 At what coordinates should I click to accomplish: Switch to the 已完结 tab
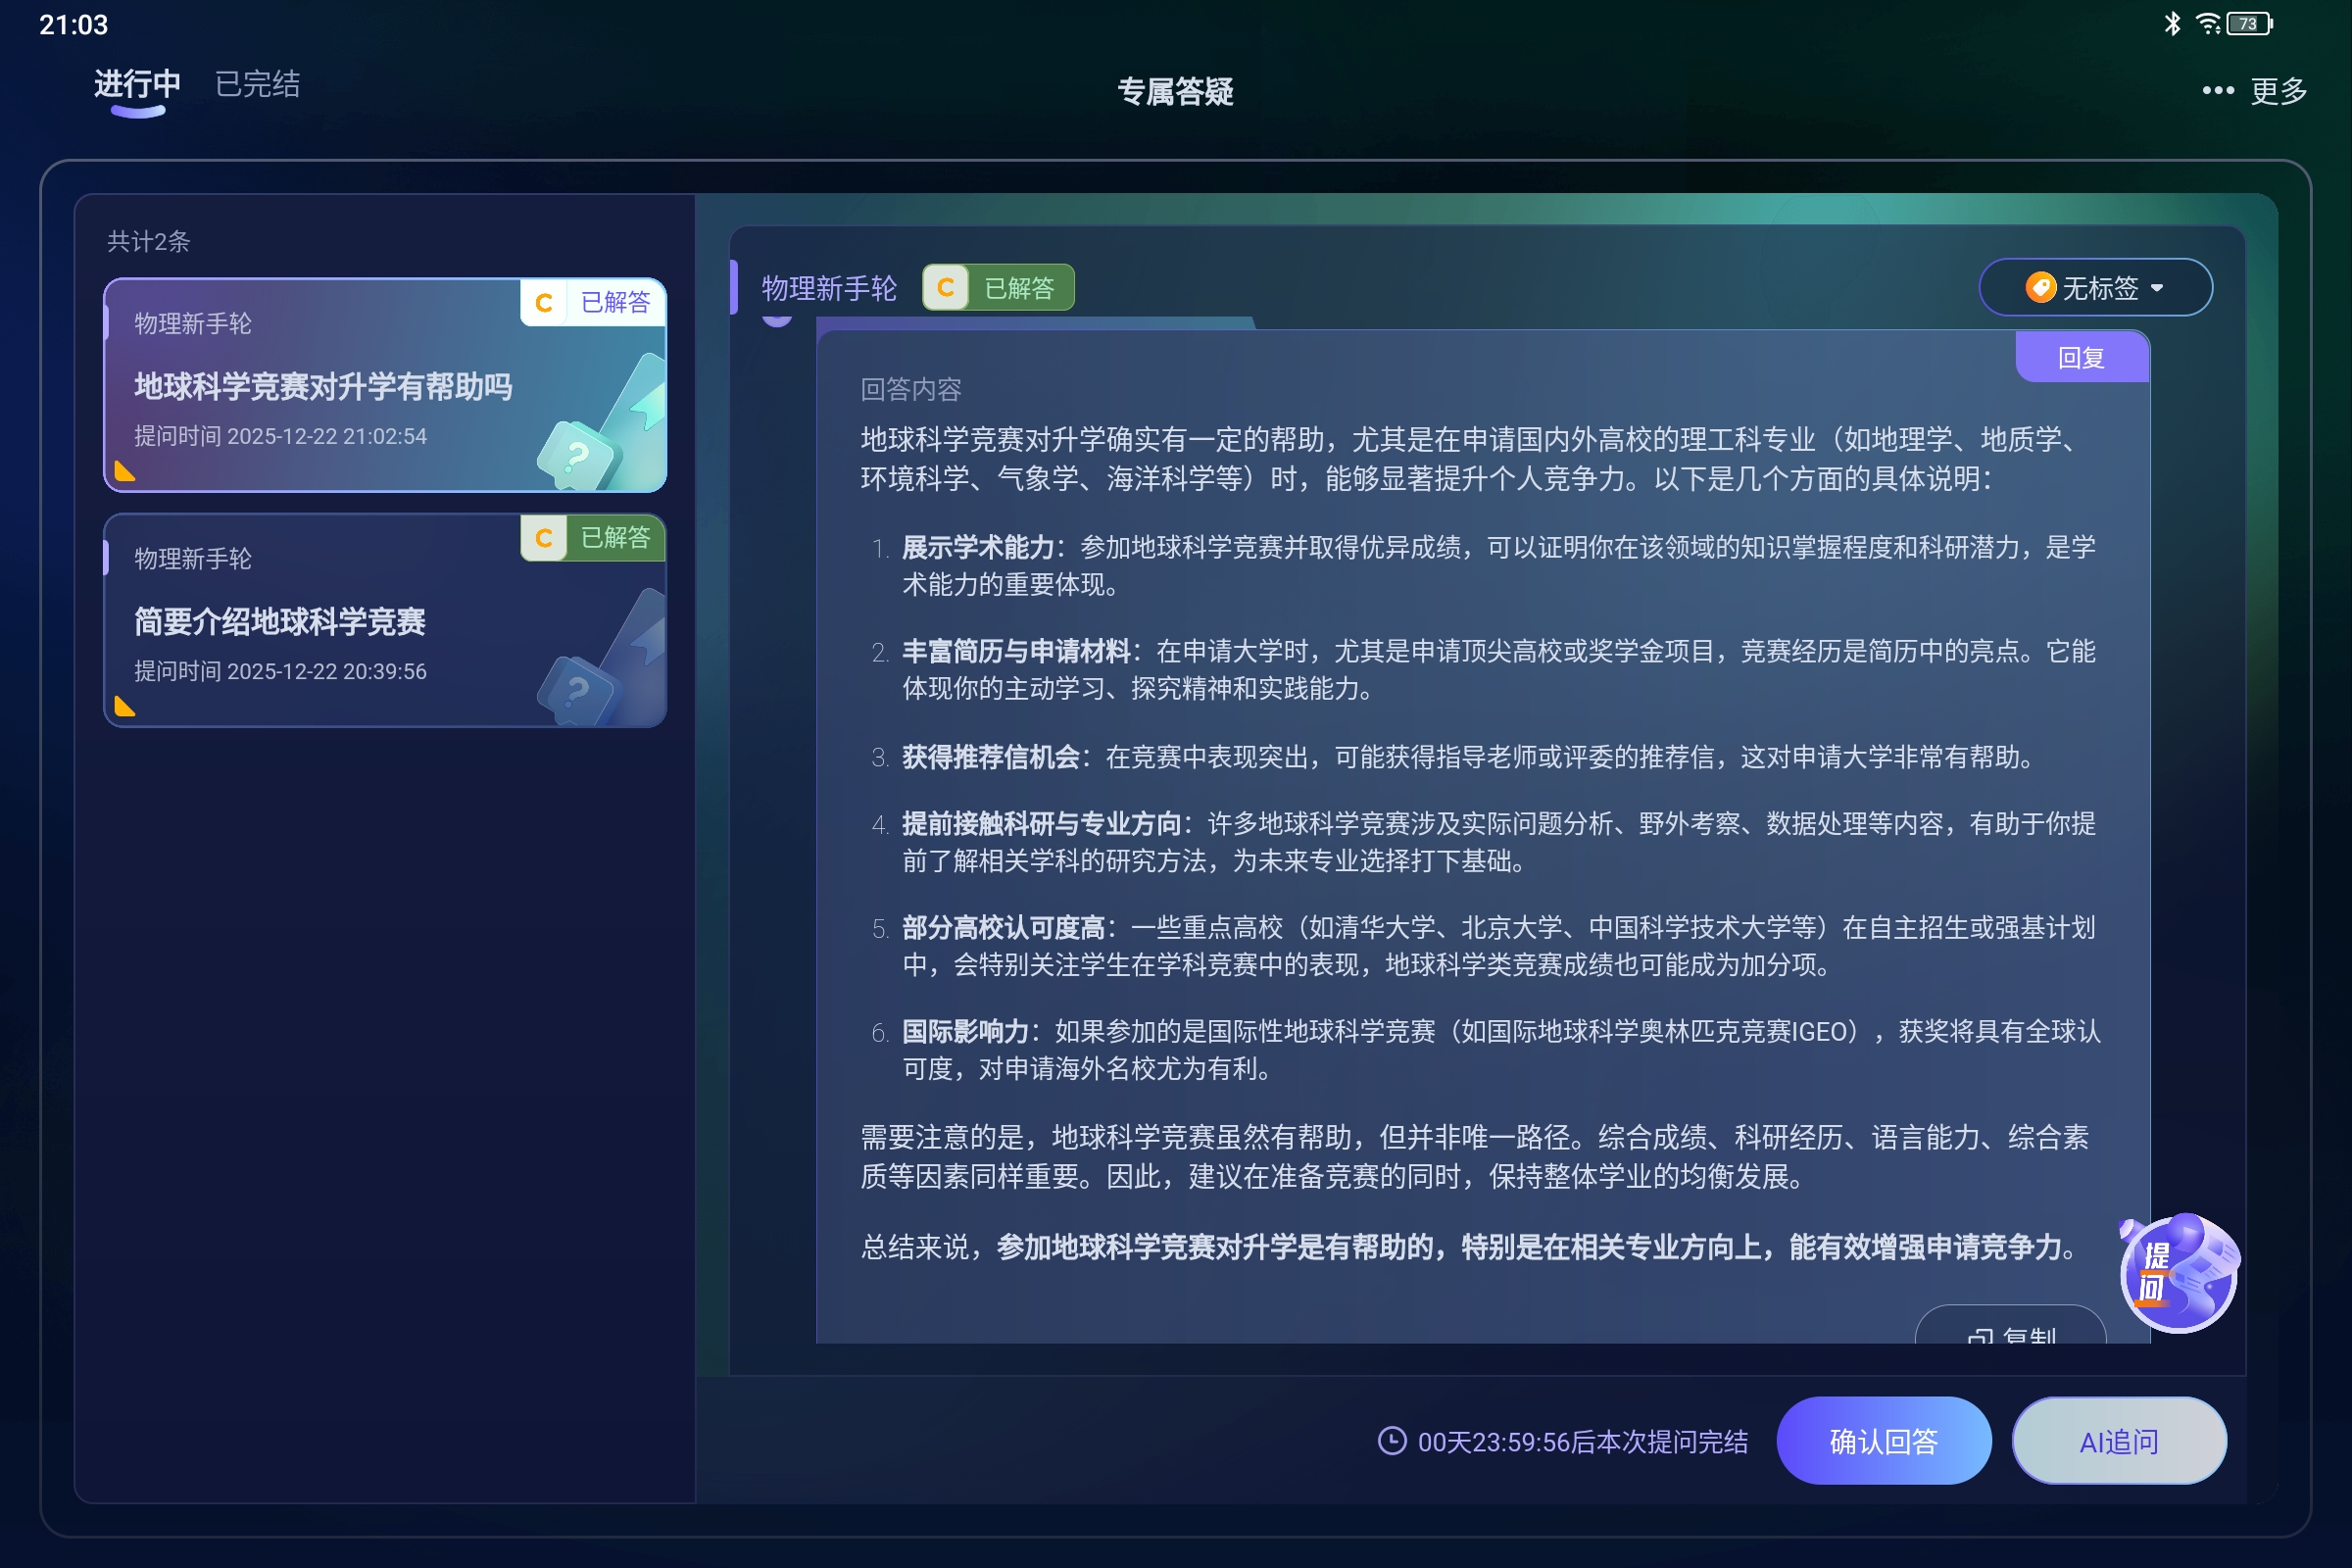click(256, 84)
